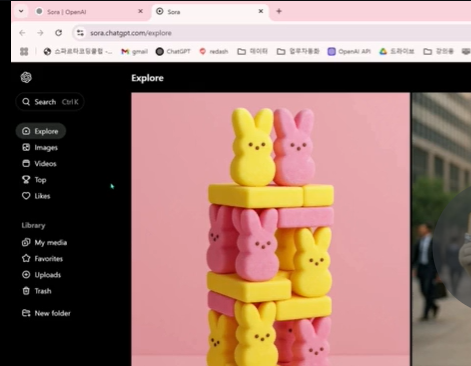Select Explore in the sidebar
Image resolution: width=471 pixels, height=366 pixels.
(x=41, y=131)
